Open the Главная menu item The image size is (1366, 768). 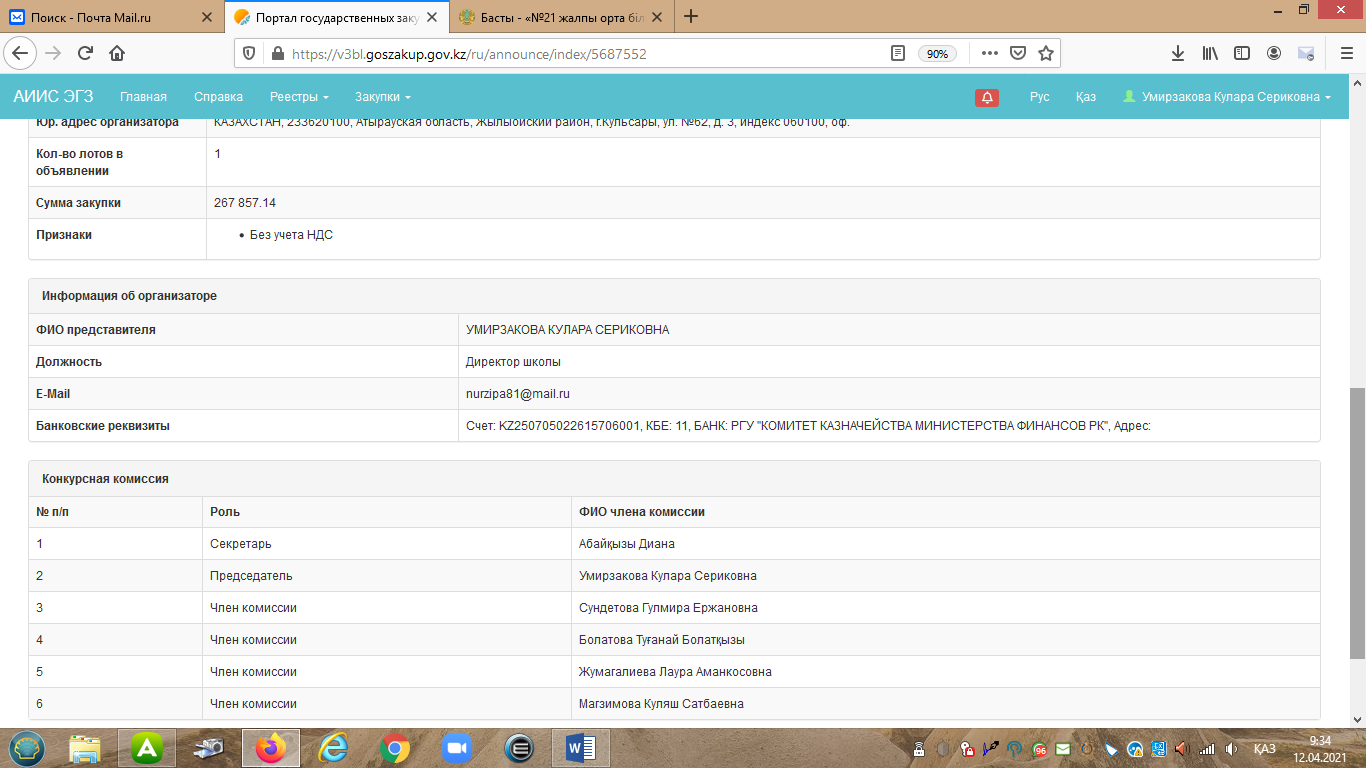point(143,97)
